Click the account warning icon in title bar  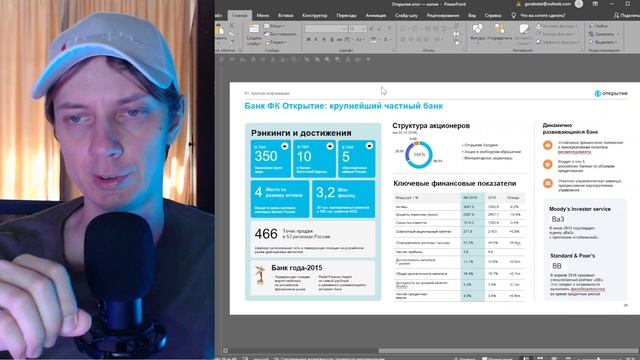(518, 4)
